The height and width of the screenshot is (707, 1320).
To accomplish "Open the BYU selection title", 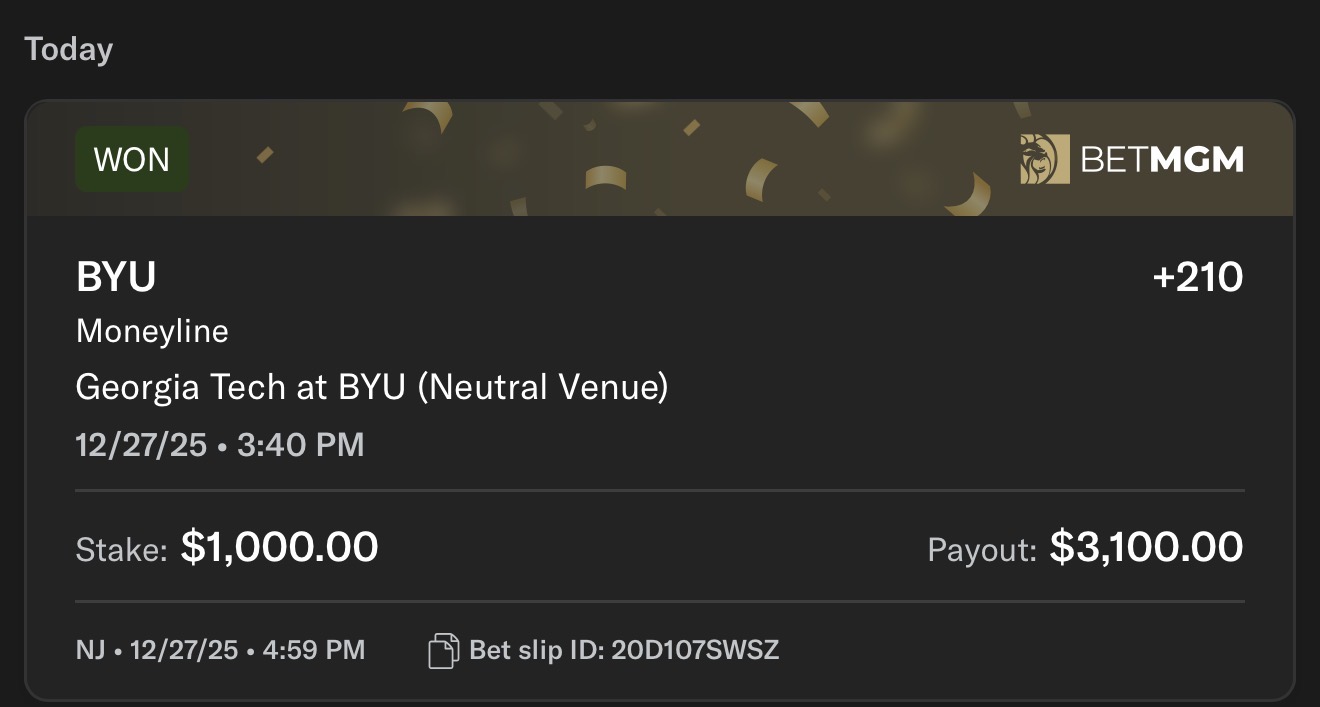I will coord(116,277).
